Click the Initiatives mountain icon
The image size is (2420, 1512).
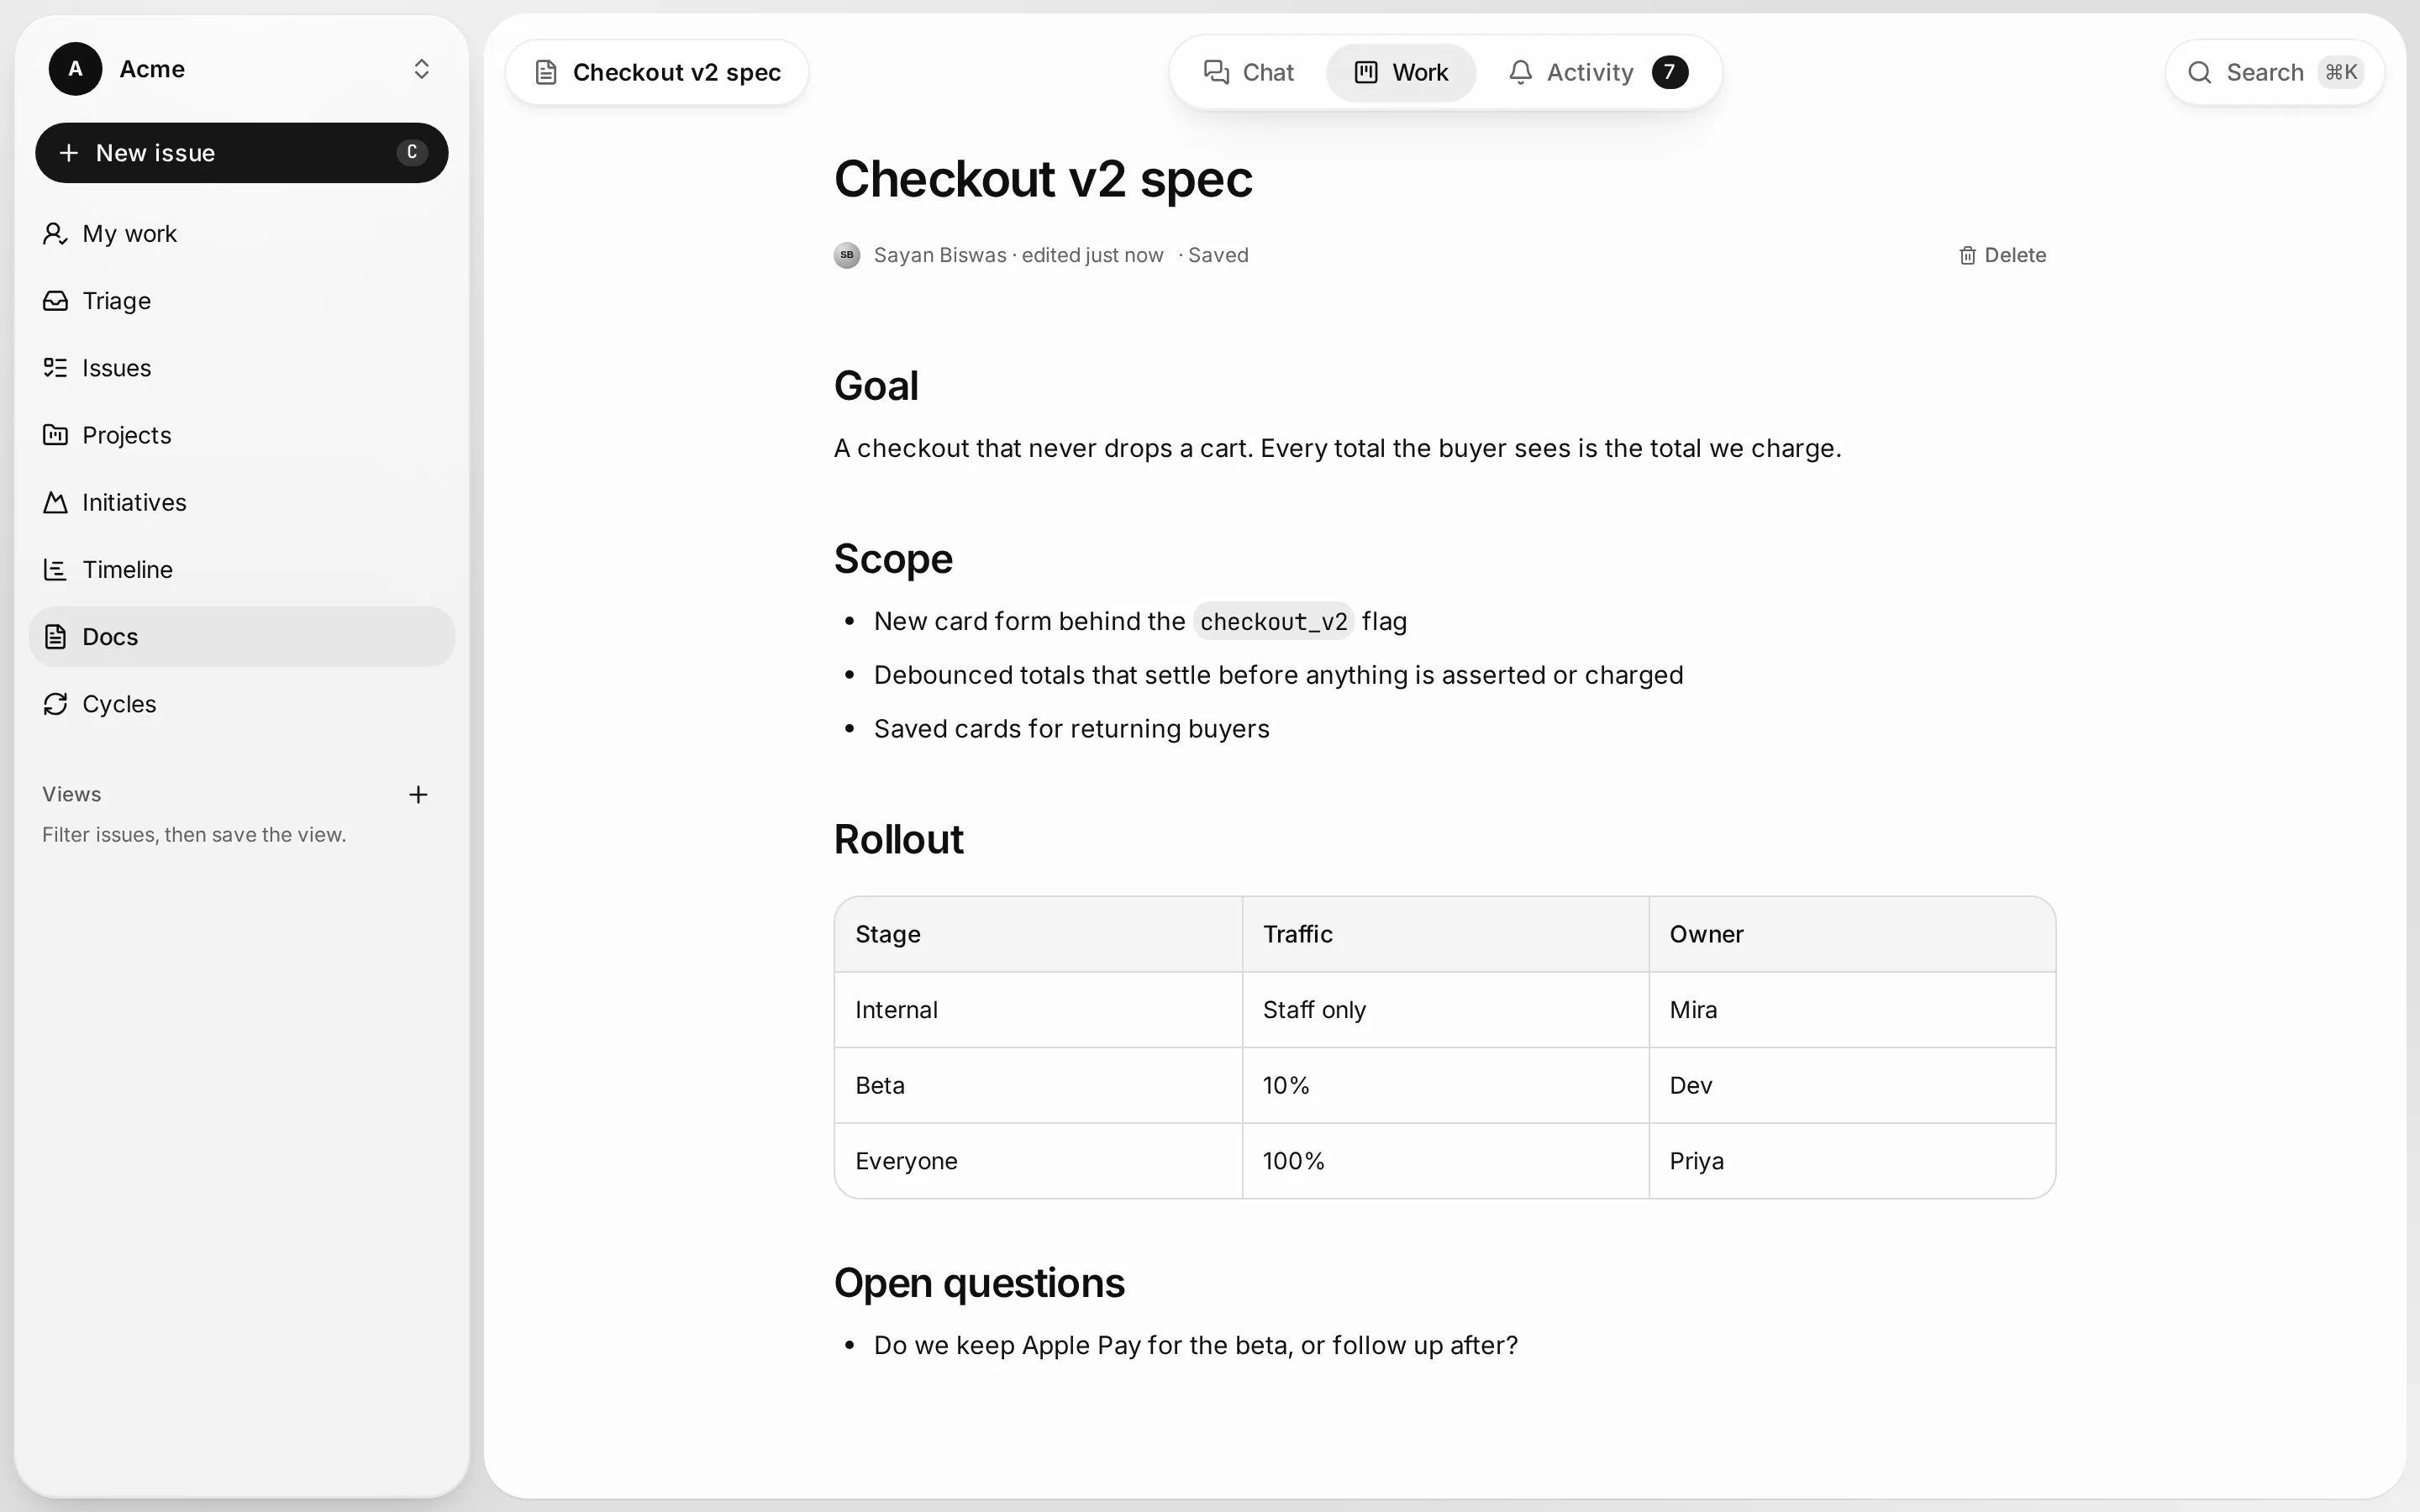tap(56, 502)
